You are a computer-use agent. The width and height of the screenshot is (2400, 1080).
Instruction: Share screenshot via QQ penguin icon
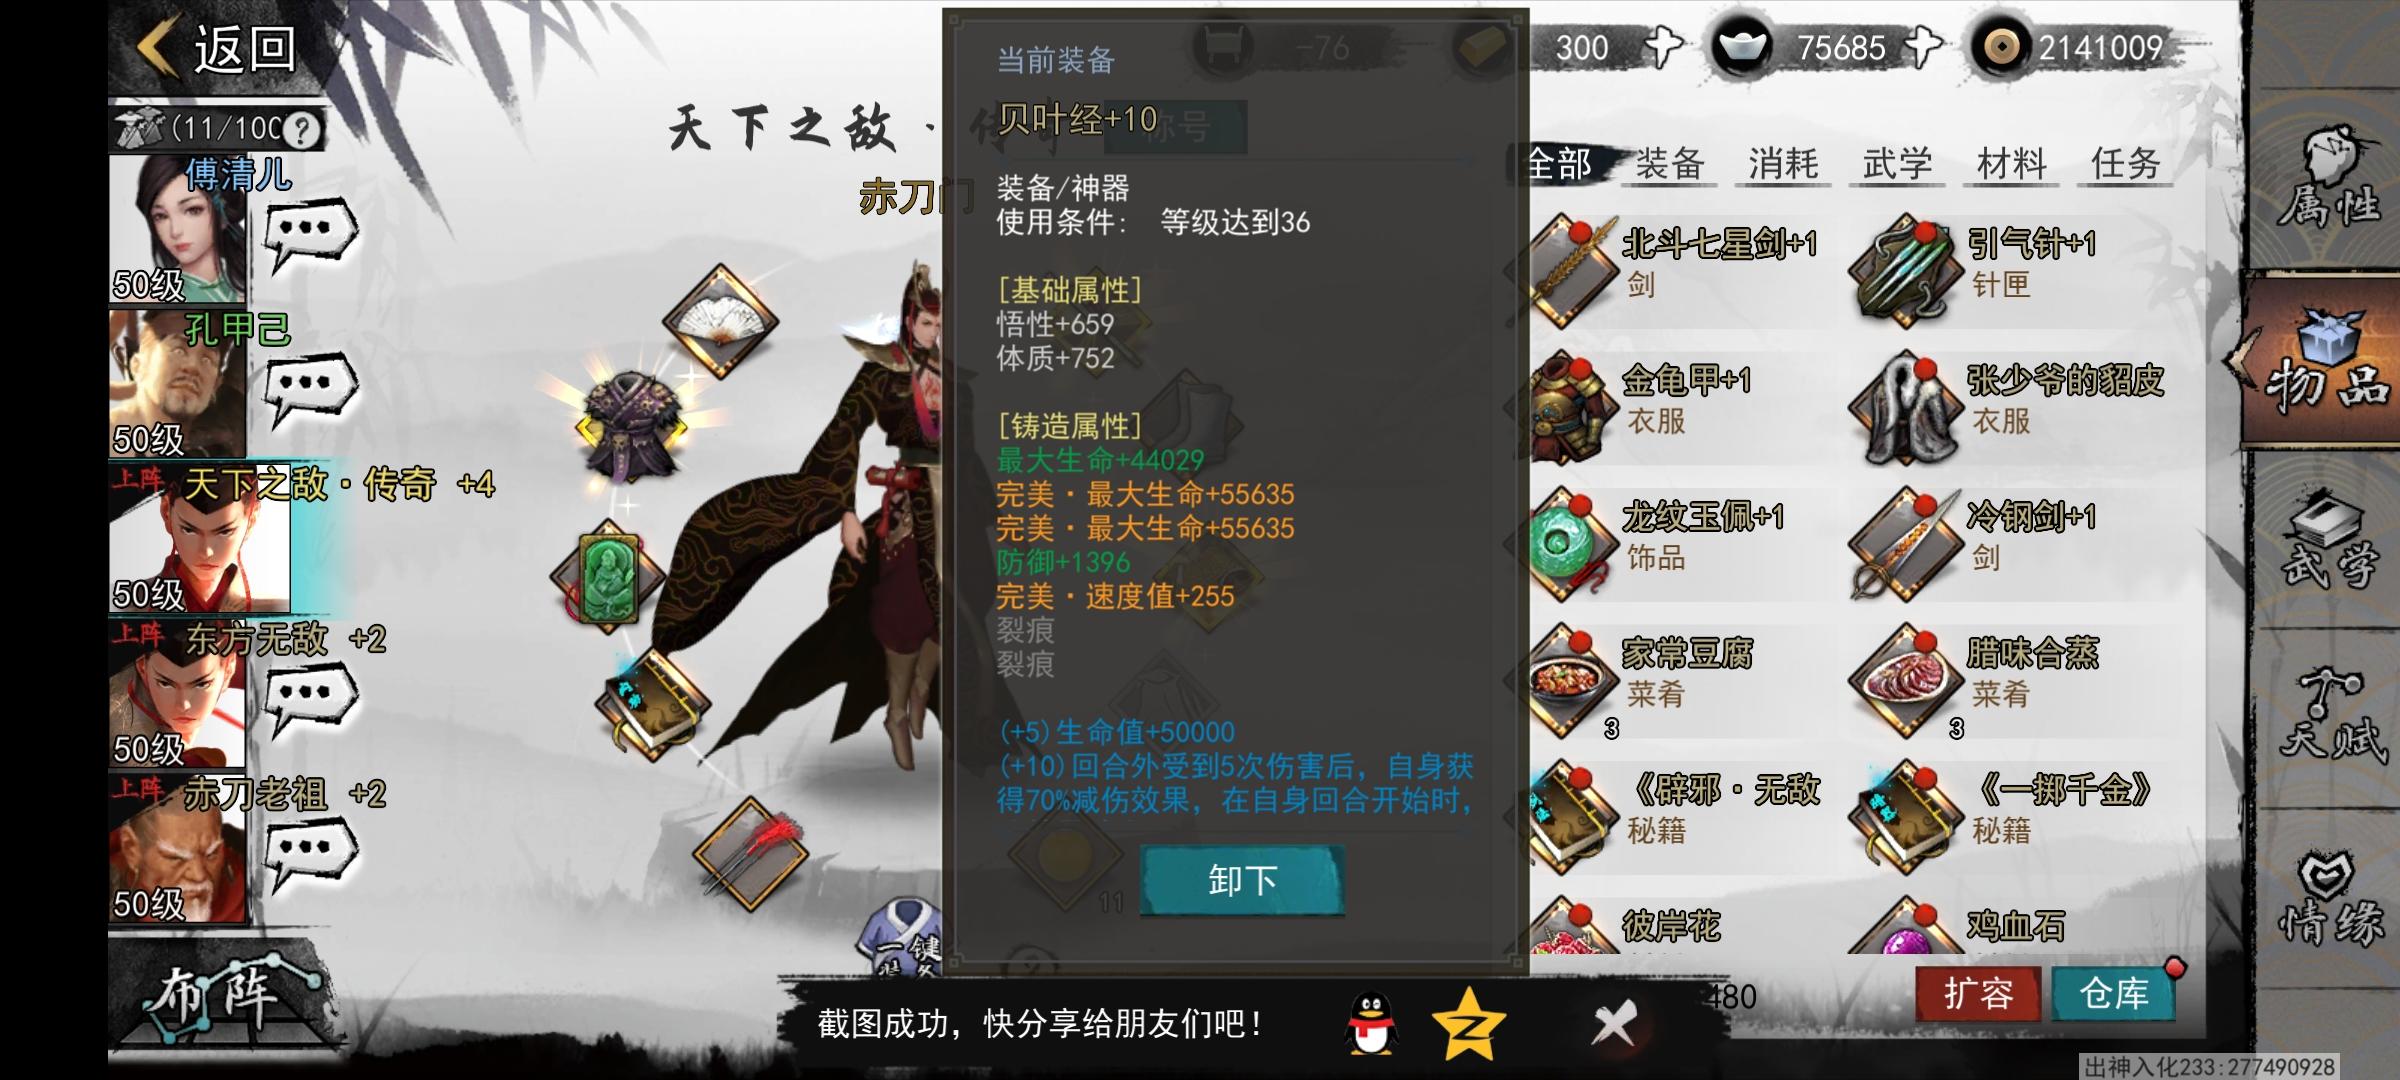pos(1370,1023)
